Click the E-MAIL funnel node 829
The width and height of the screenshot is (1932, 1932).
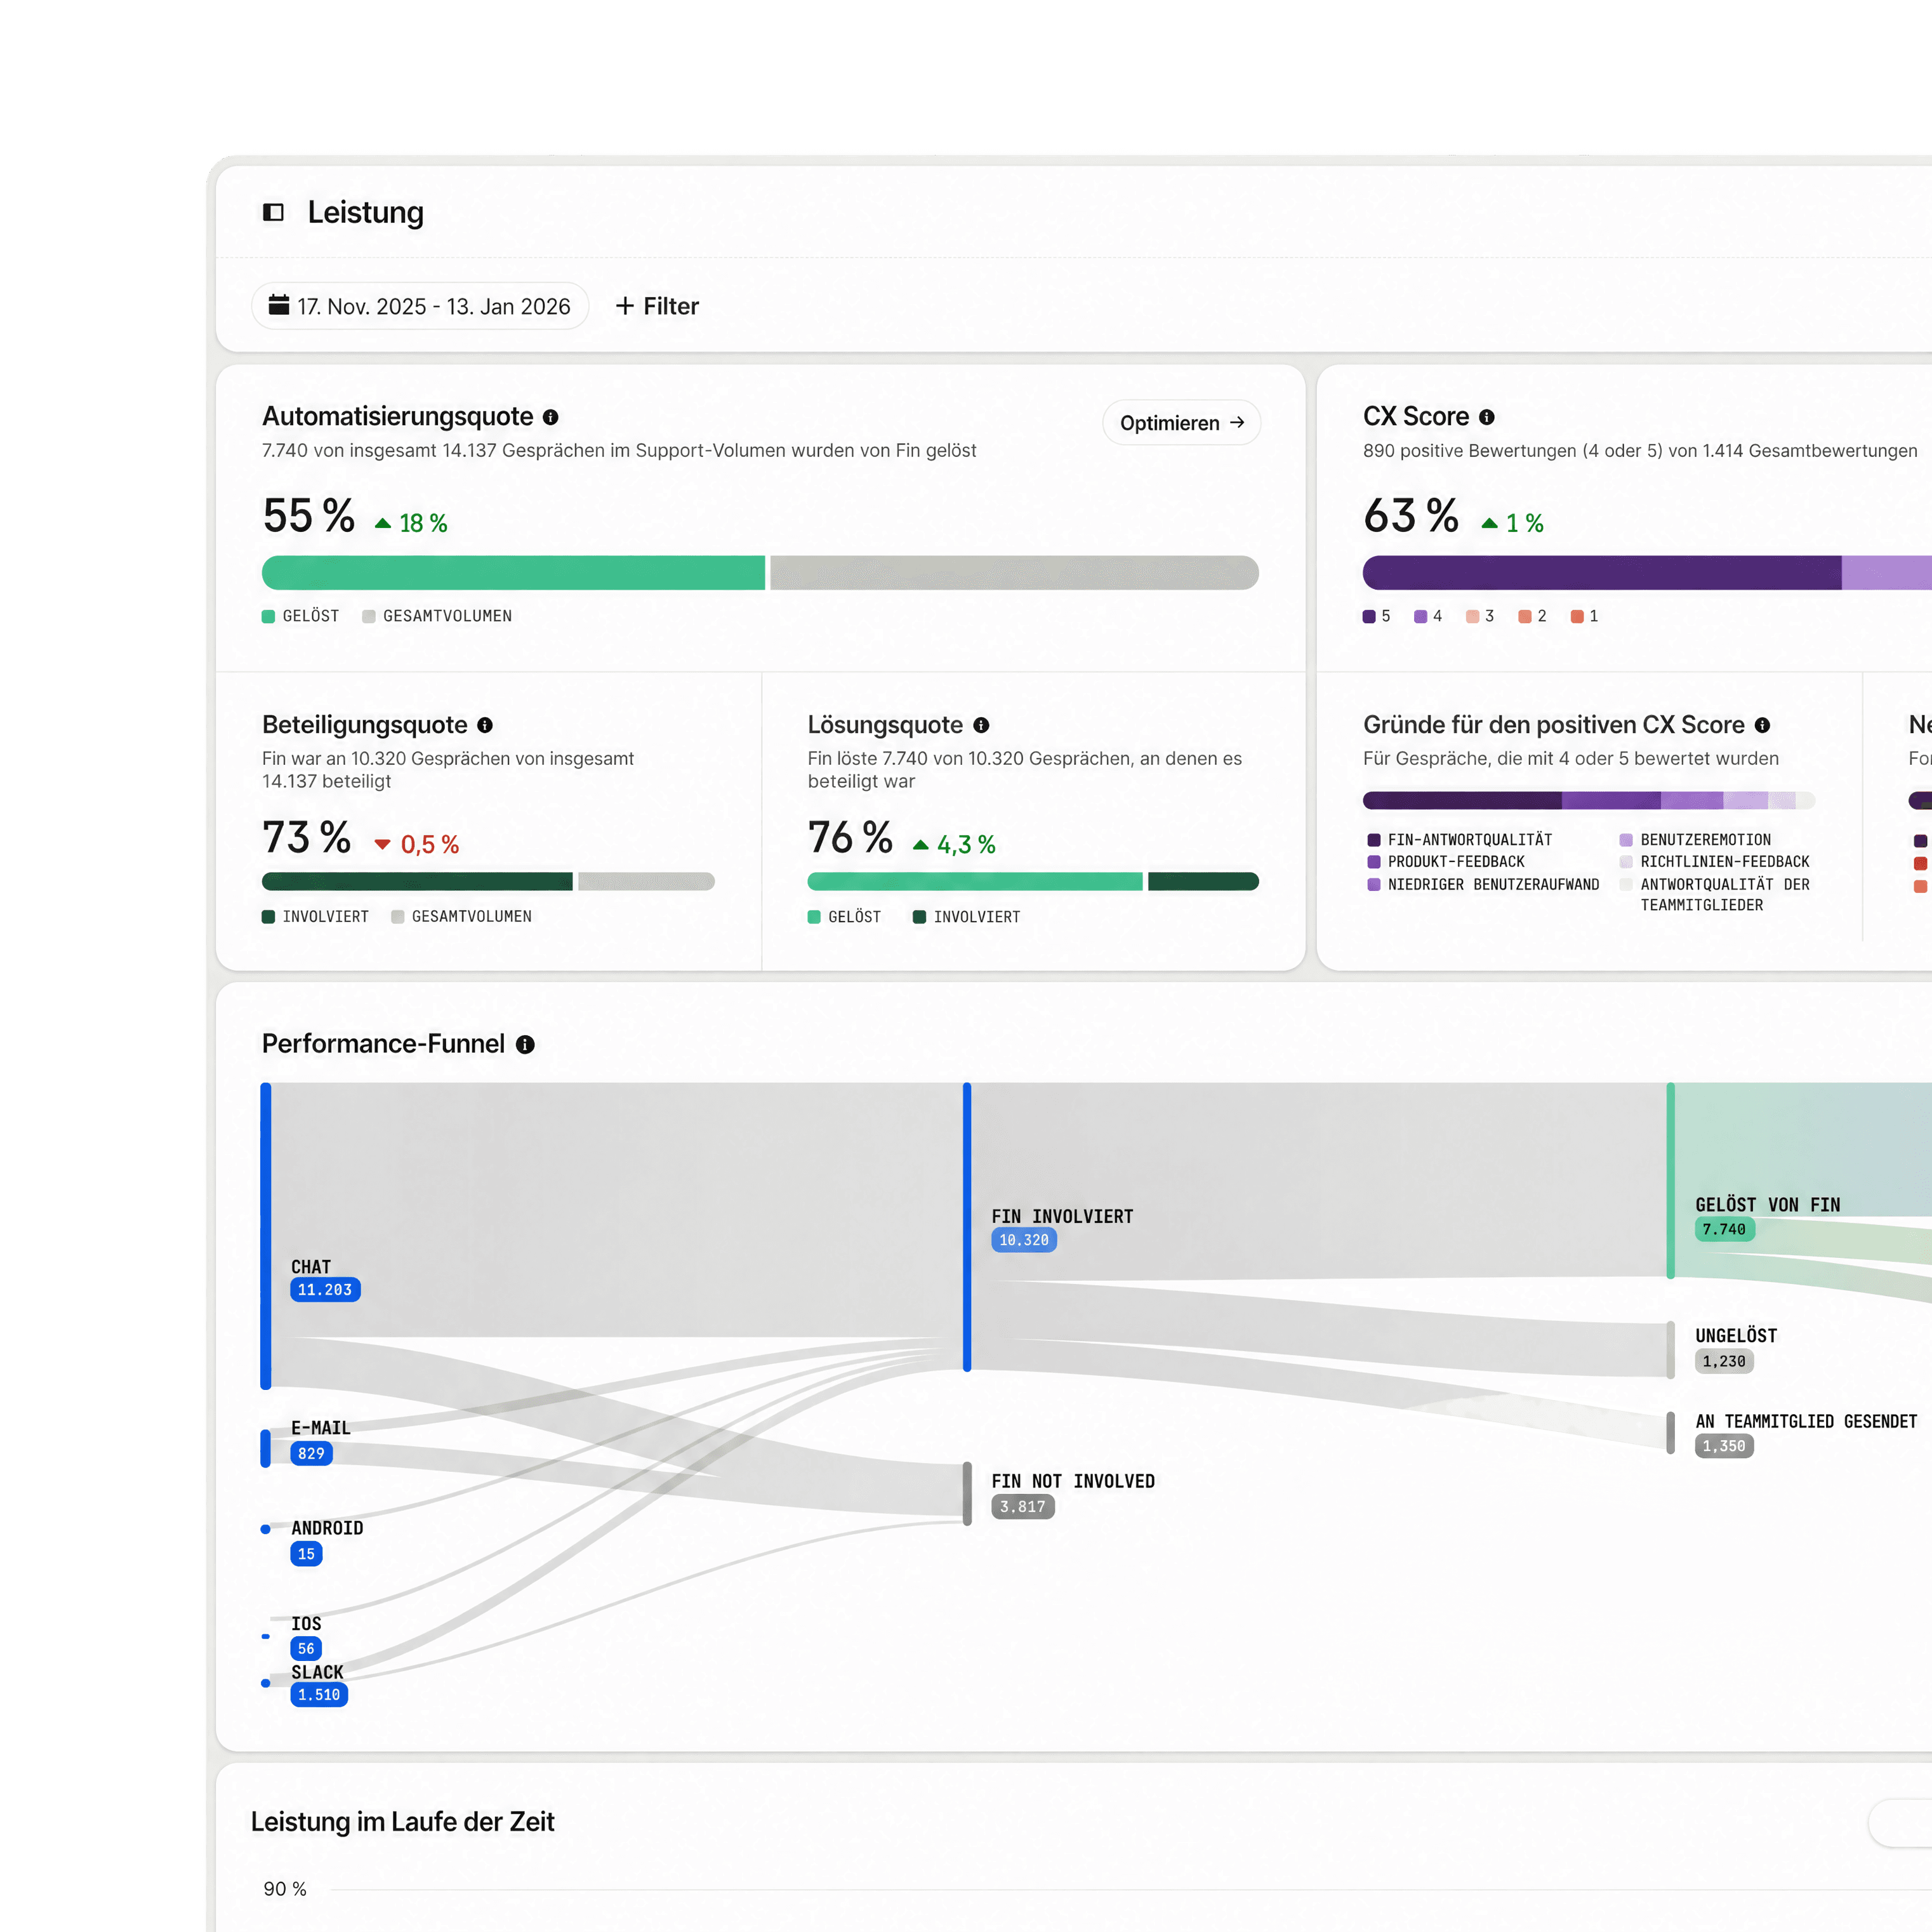click(311, 1454)
